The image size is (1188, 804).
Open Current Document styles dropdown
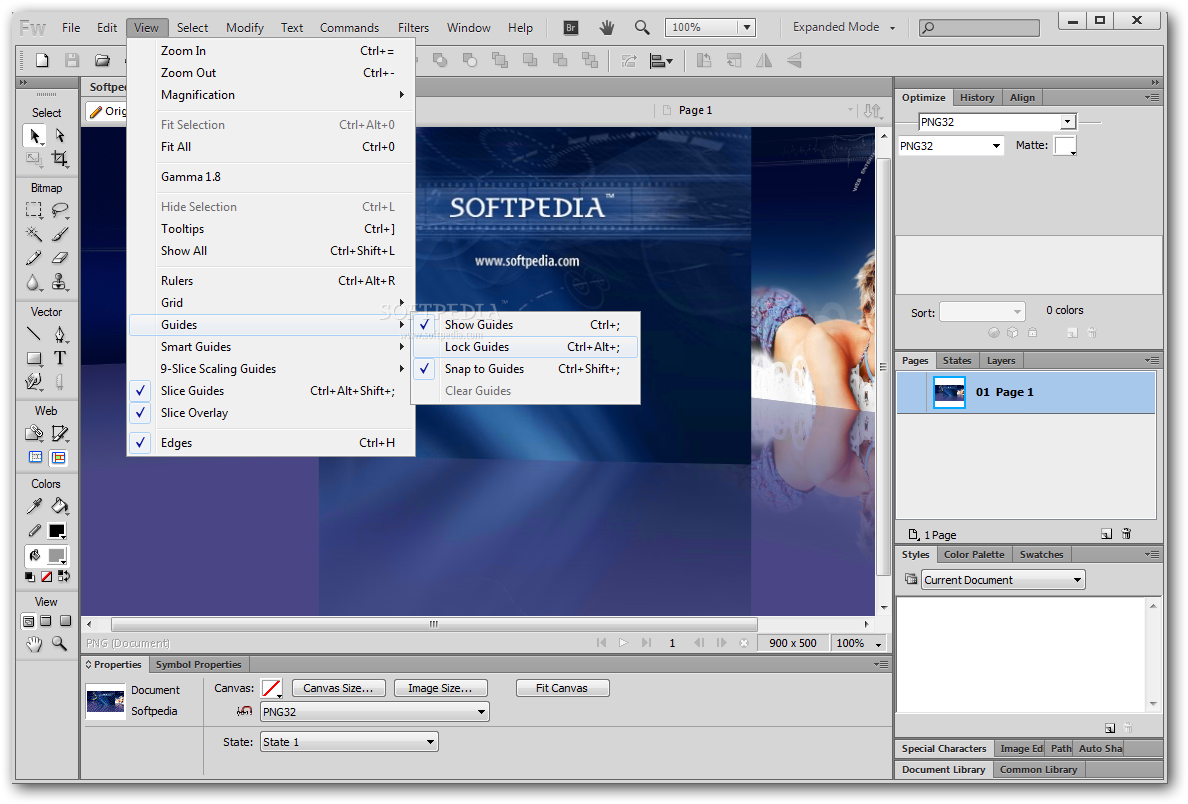[x=1003, y=580]
